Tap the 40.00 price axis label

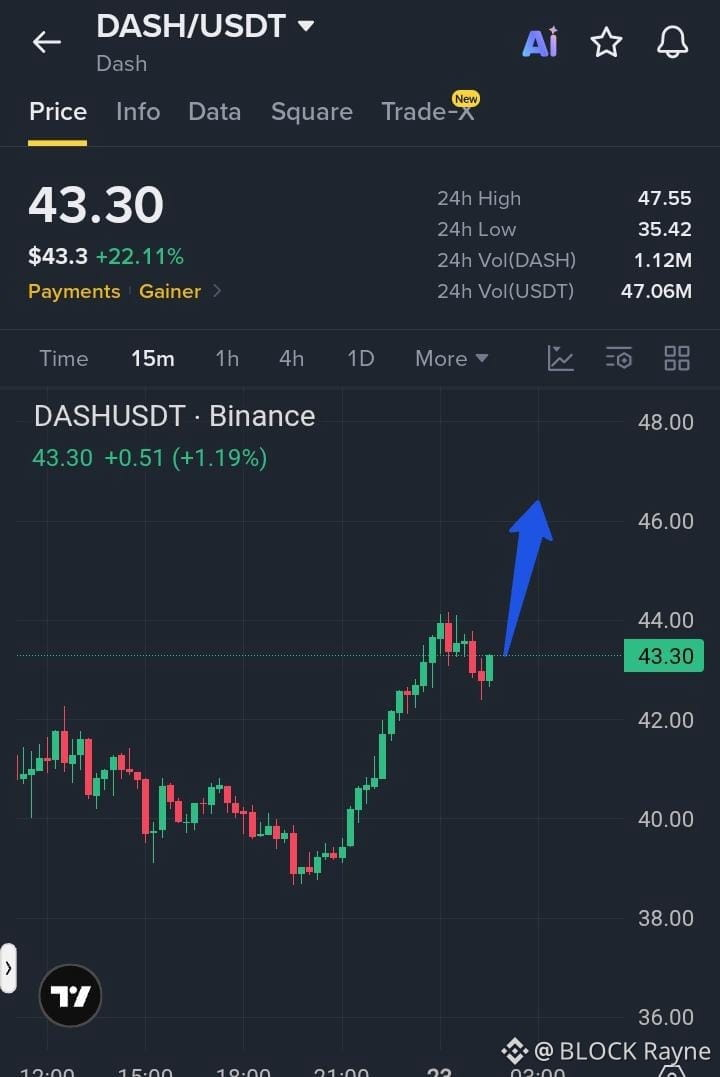665,819
